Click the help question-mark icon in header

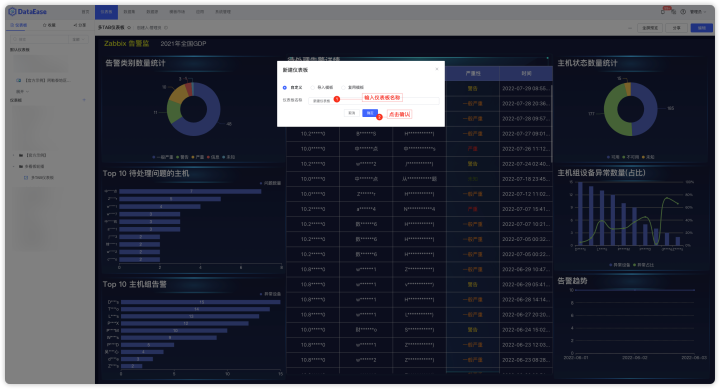[x=683, y=12]
